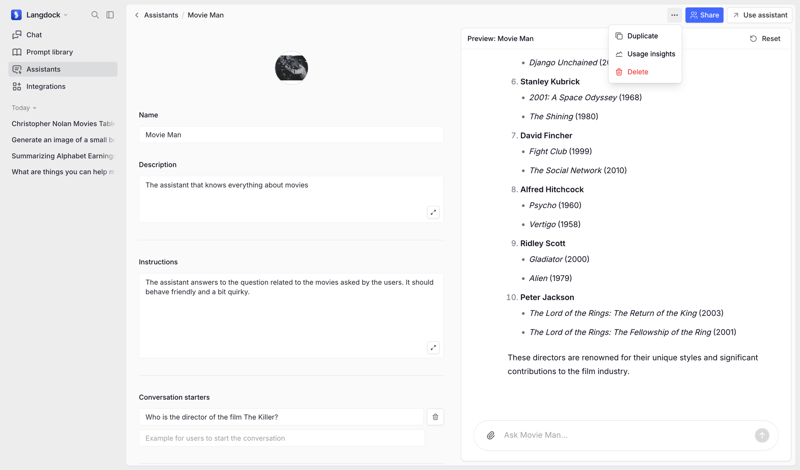This screenshot has width=800, height=470.
Task: Click The Social Network (2010) entry
Action: click(x=578, y=170)
